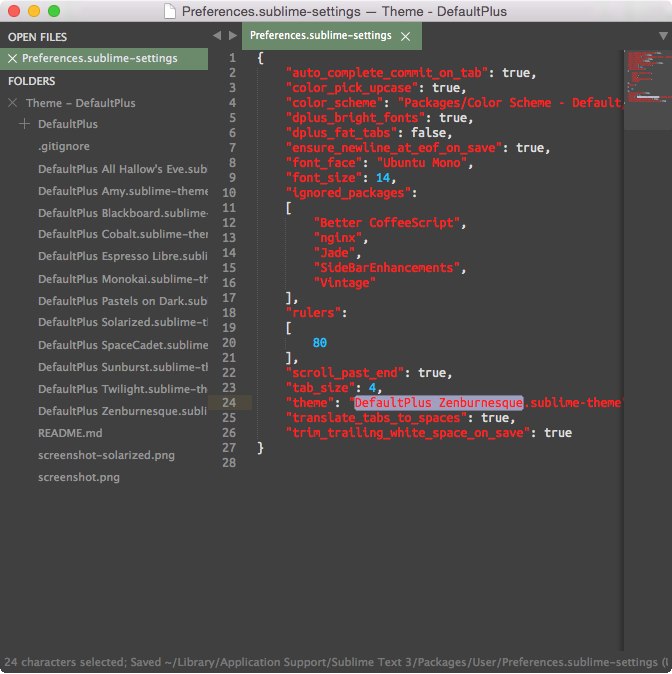Click the "ensure_newline_at_eof_on_save" key
This screenshot has height=674, width=672.
point(393,148)
